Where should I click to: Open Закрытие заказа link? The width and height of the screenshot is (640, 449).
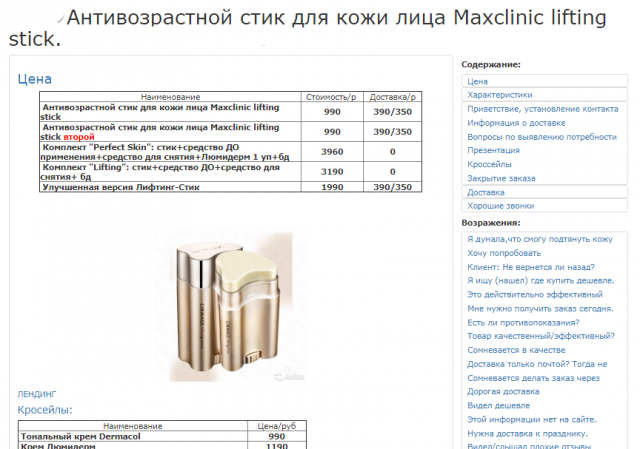tap(501, 178)
